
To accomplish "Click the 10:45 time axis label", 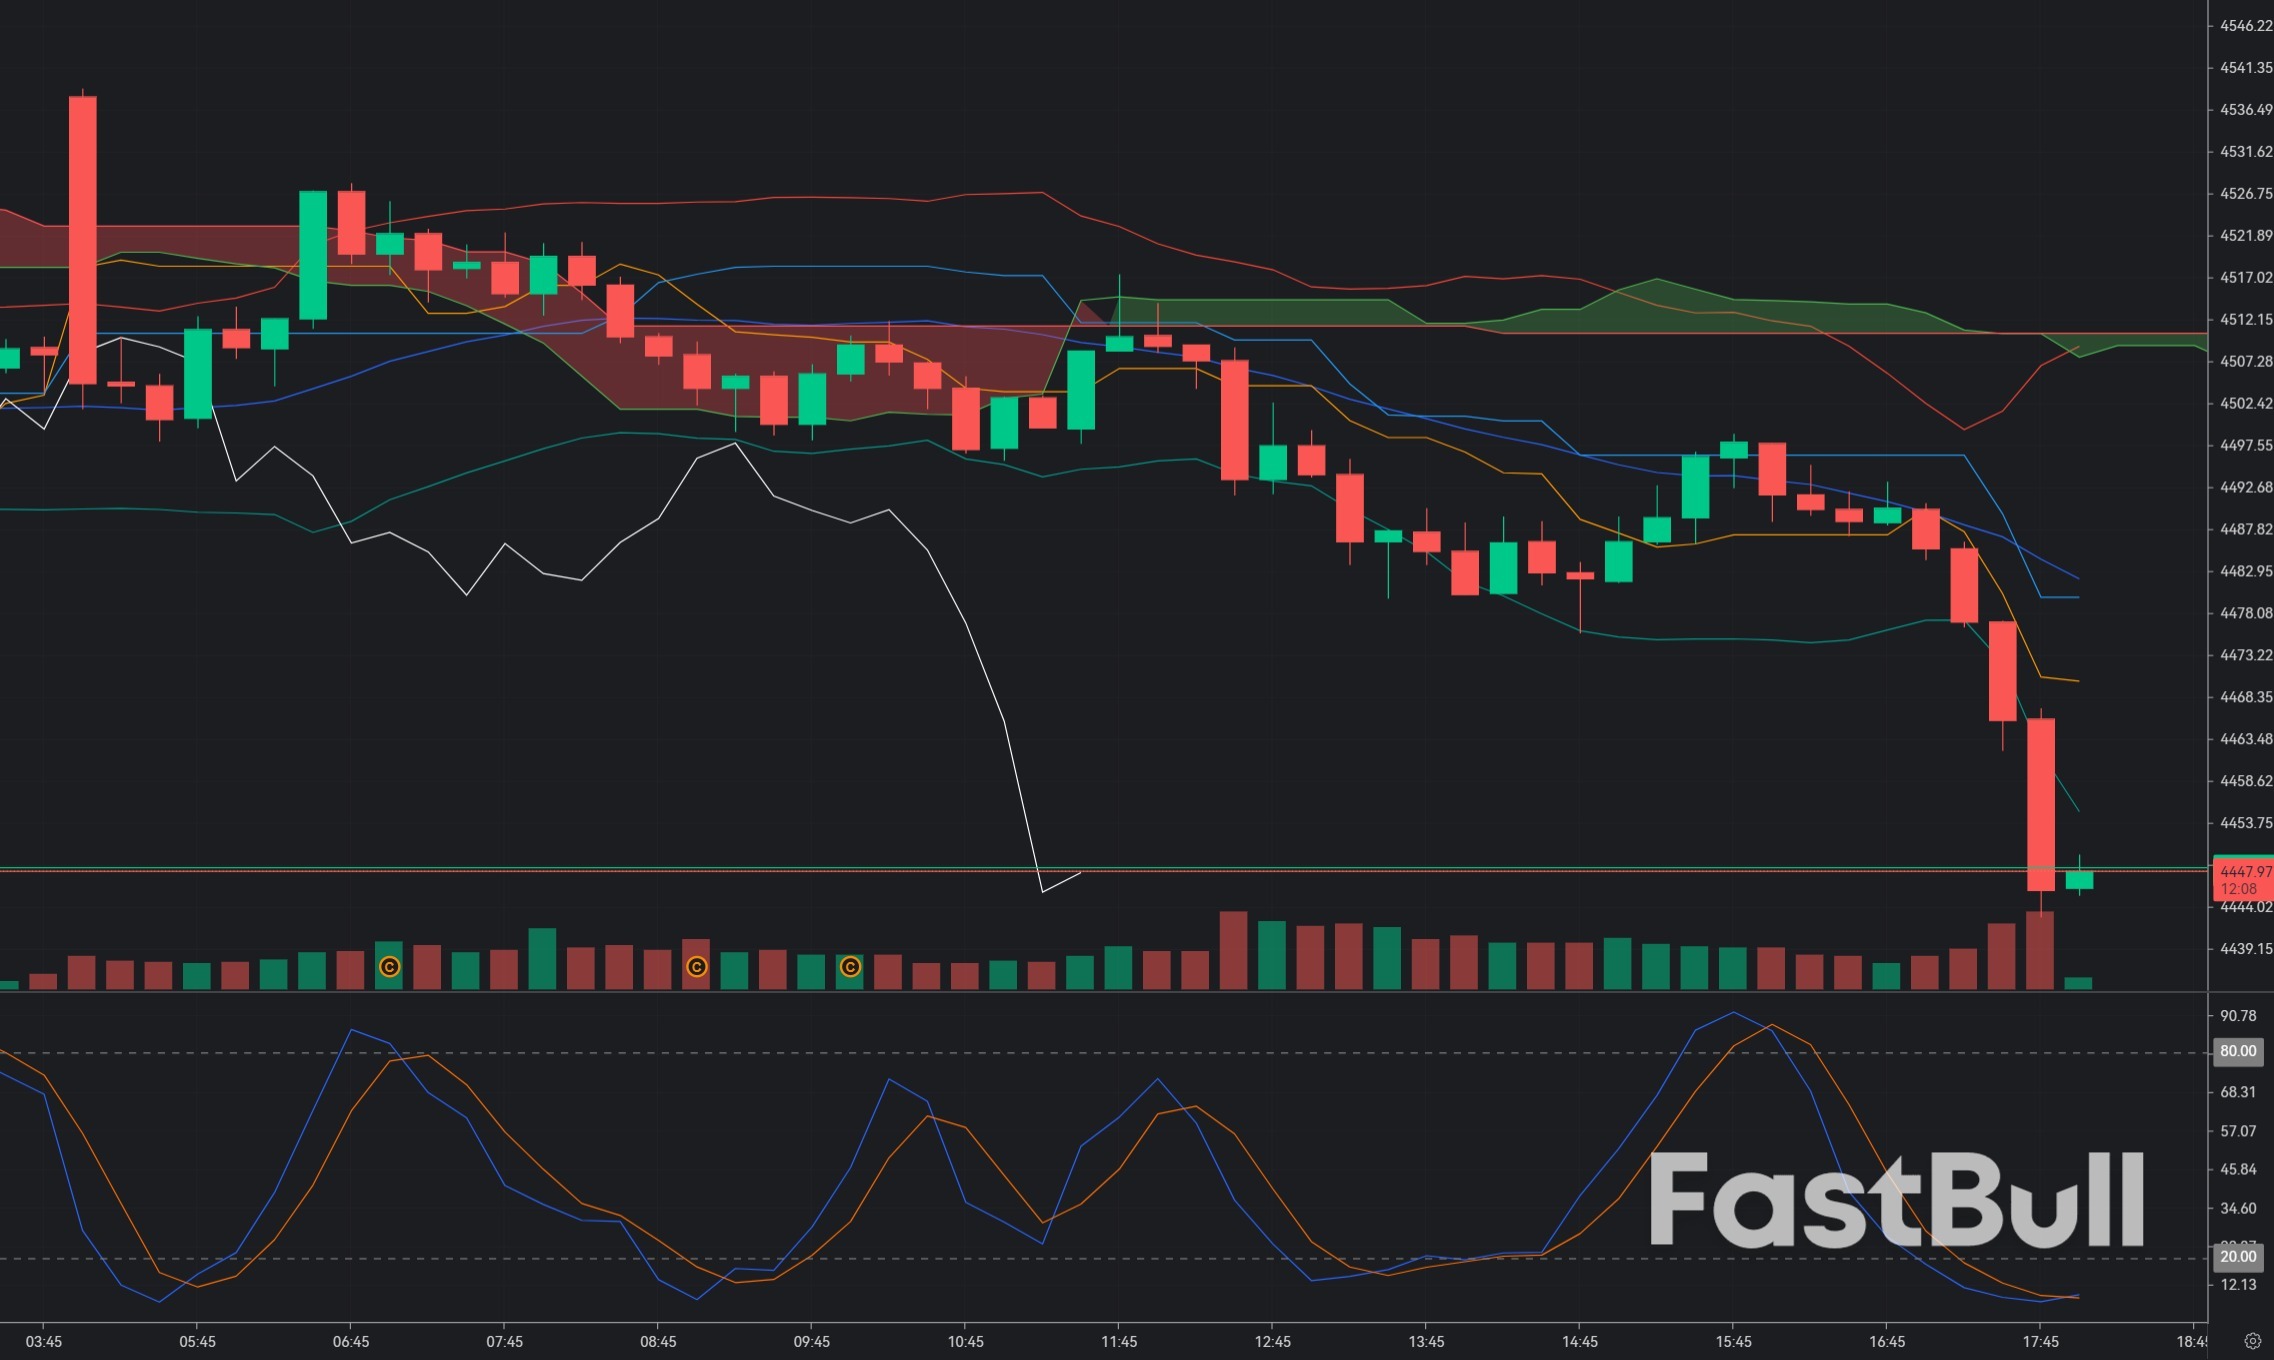I will click(965, 1342).
